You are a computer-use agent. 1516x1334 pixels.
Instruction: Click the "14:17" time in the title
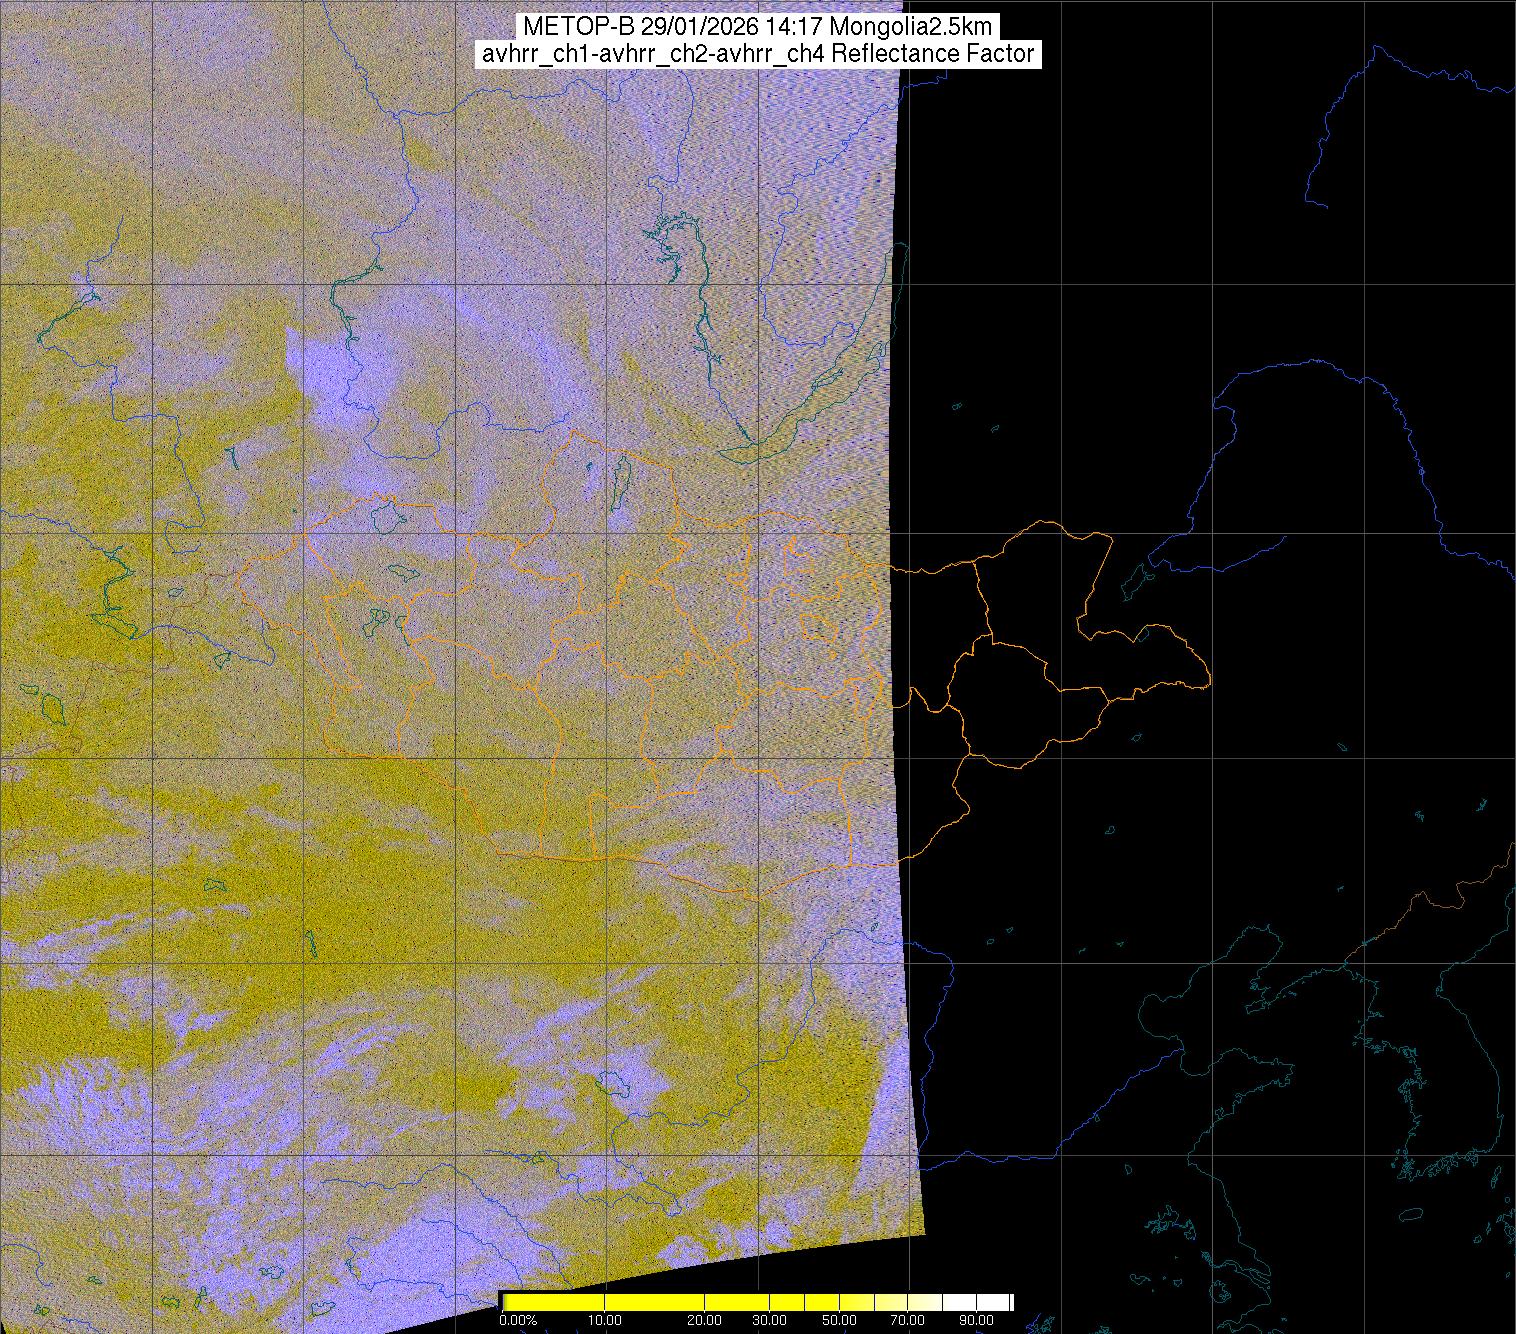coord(828,26)
